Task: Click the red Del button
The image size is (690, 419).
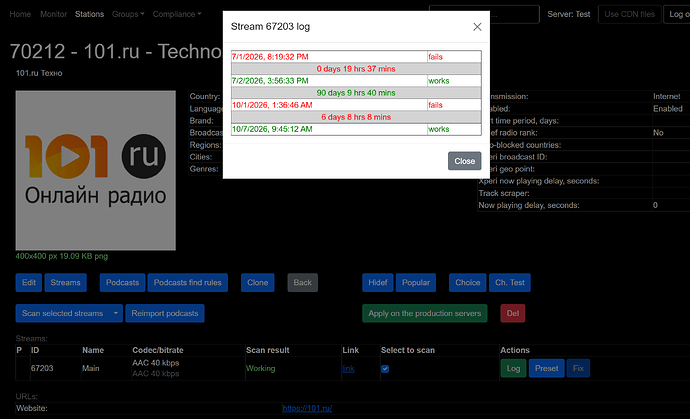Action: pyautogui.click(x=513, y=313)
